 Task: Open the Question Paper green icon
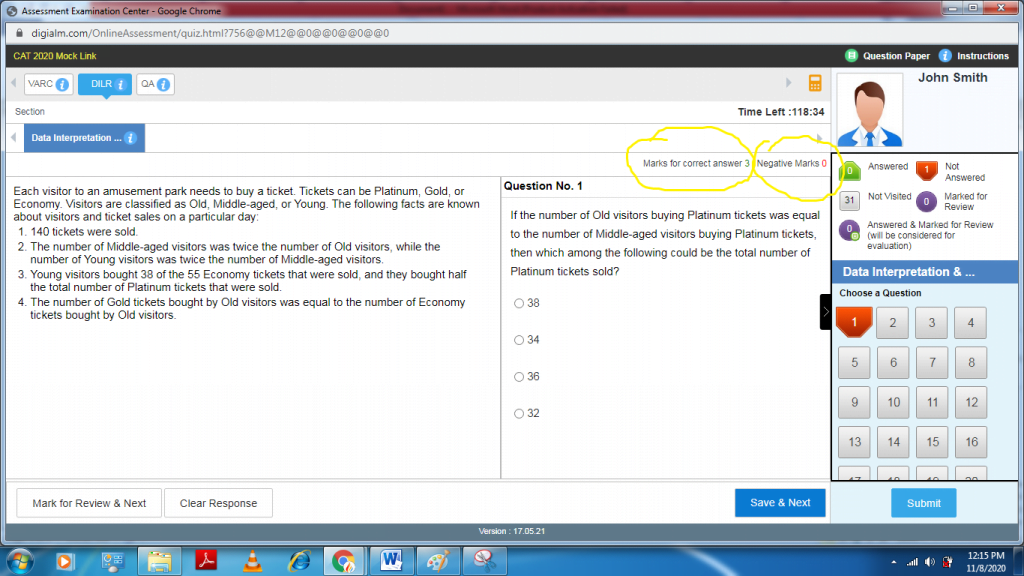tap(851, 56)
